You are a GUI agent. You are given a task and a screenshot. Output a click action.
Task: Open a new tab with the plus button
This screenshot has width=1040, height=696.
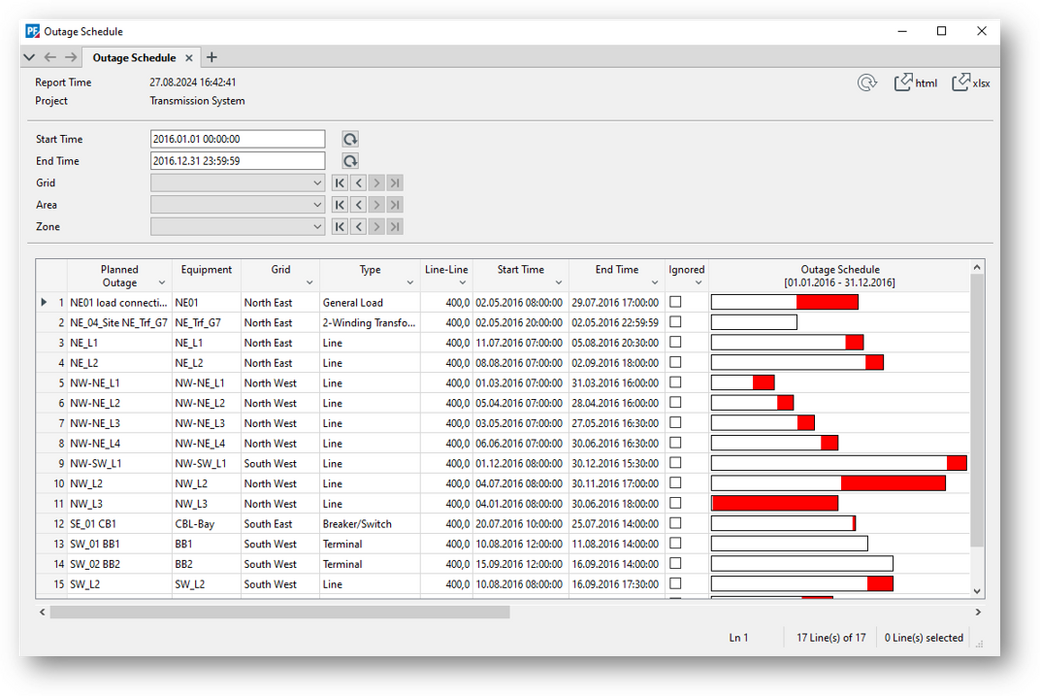coord(211,57)
